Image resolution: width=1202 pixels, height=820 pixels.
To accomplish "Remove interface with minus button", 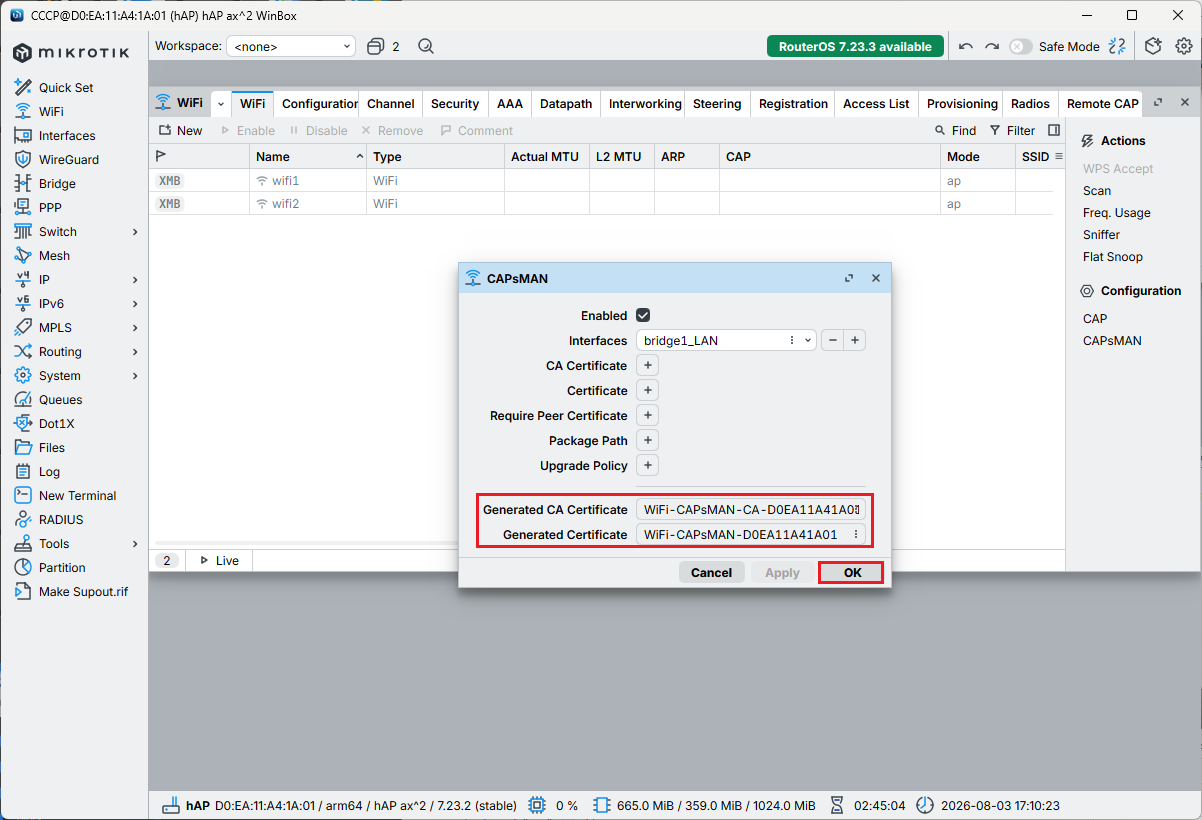I will pyautogui.click(x=832, y=340).
